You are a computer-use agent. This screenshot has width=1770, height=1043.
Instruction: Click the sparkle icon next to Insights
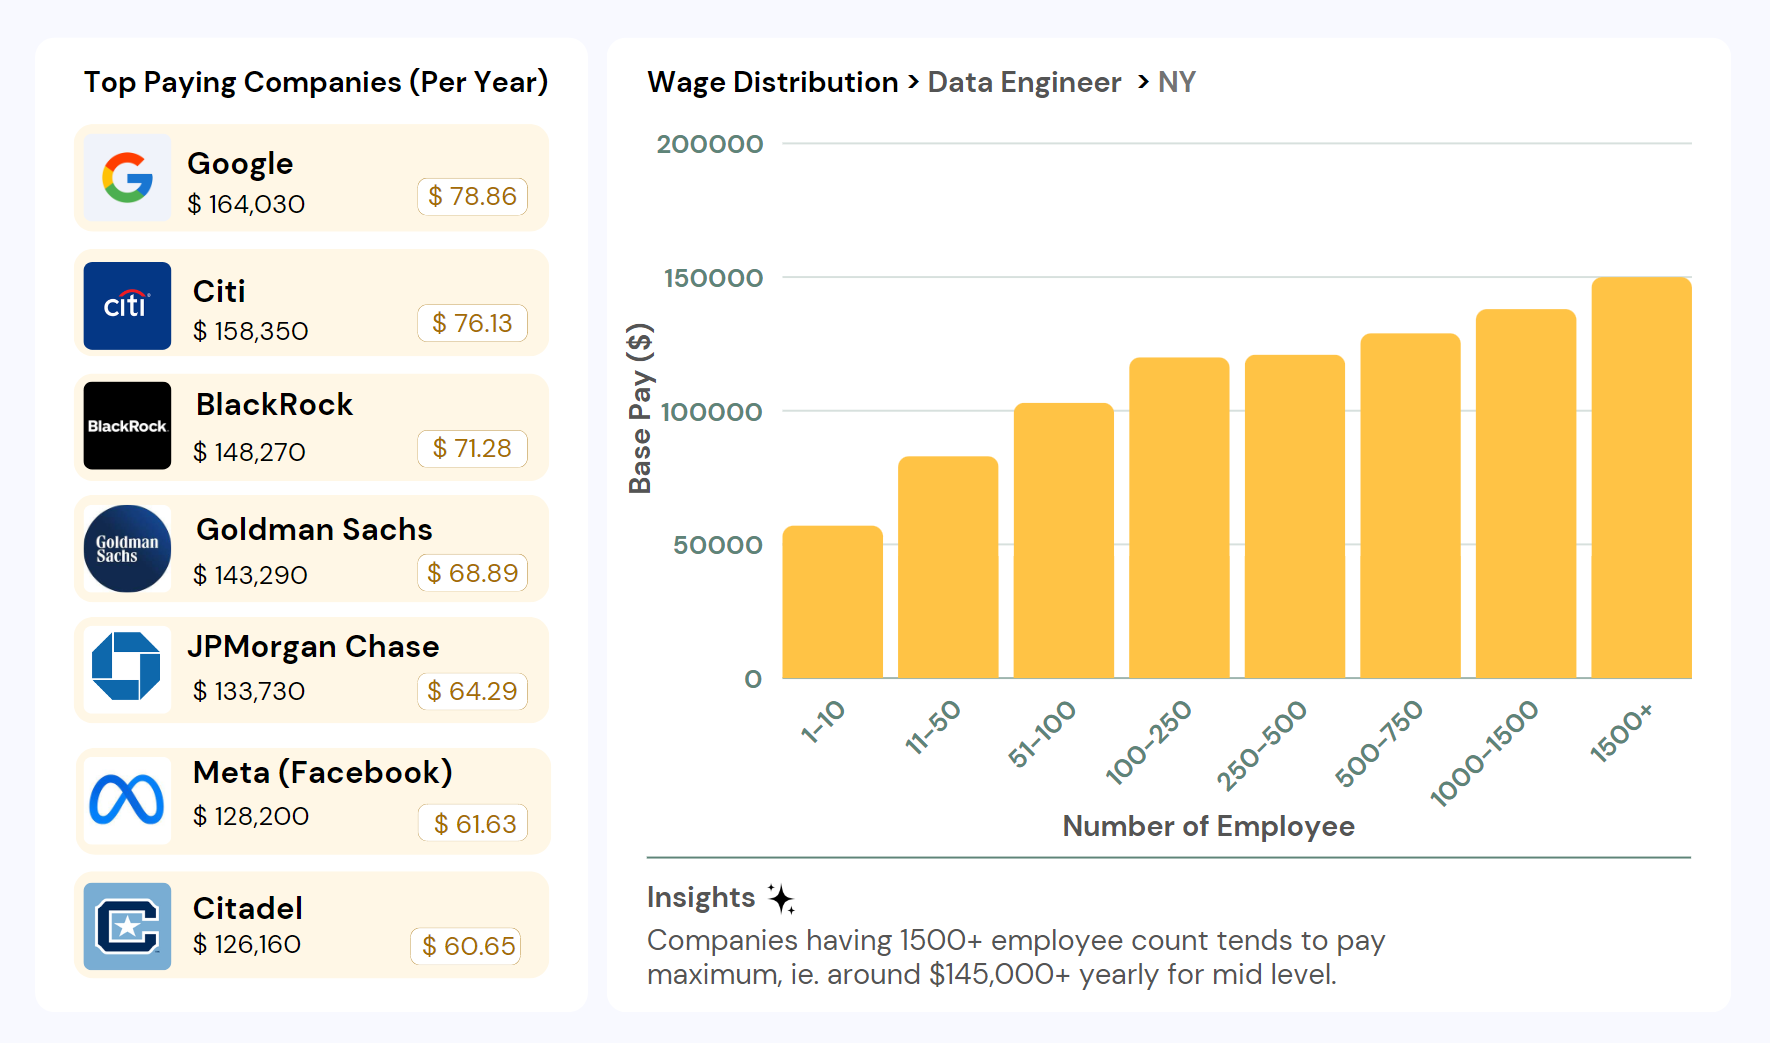(782, 898)
